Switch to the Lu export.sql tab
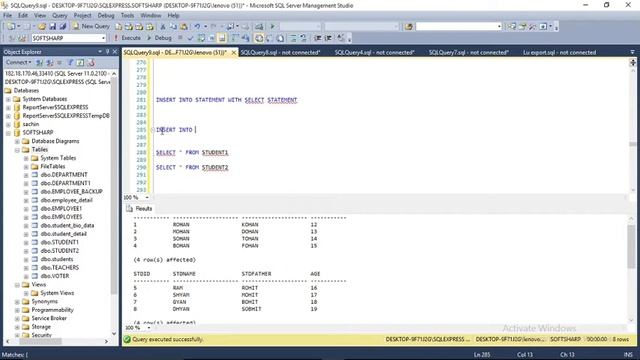 point(559,52)
